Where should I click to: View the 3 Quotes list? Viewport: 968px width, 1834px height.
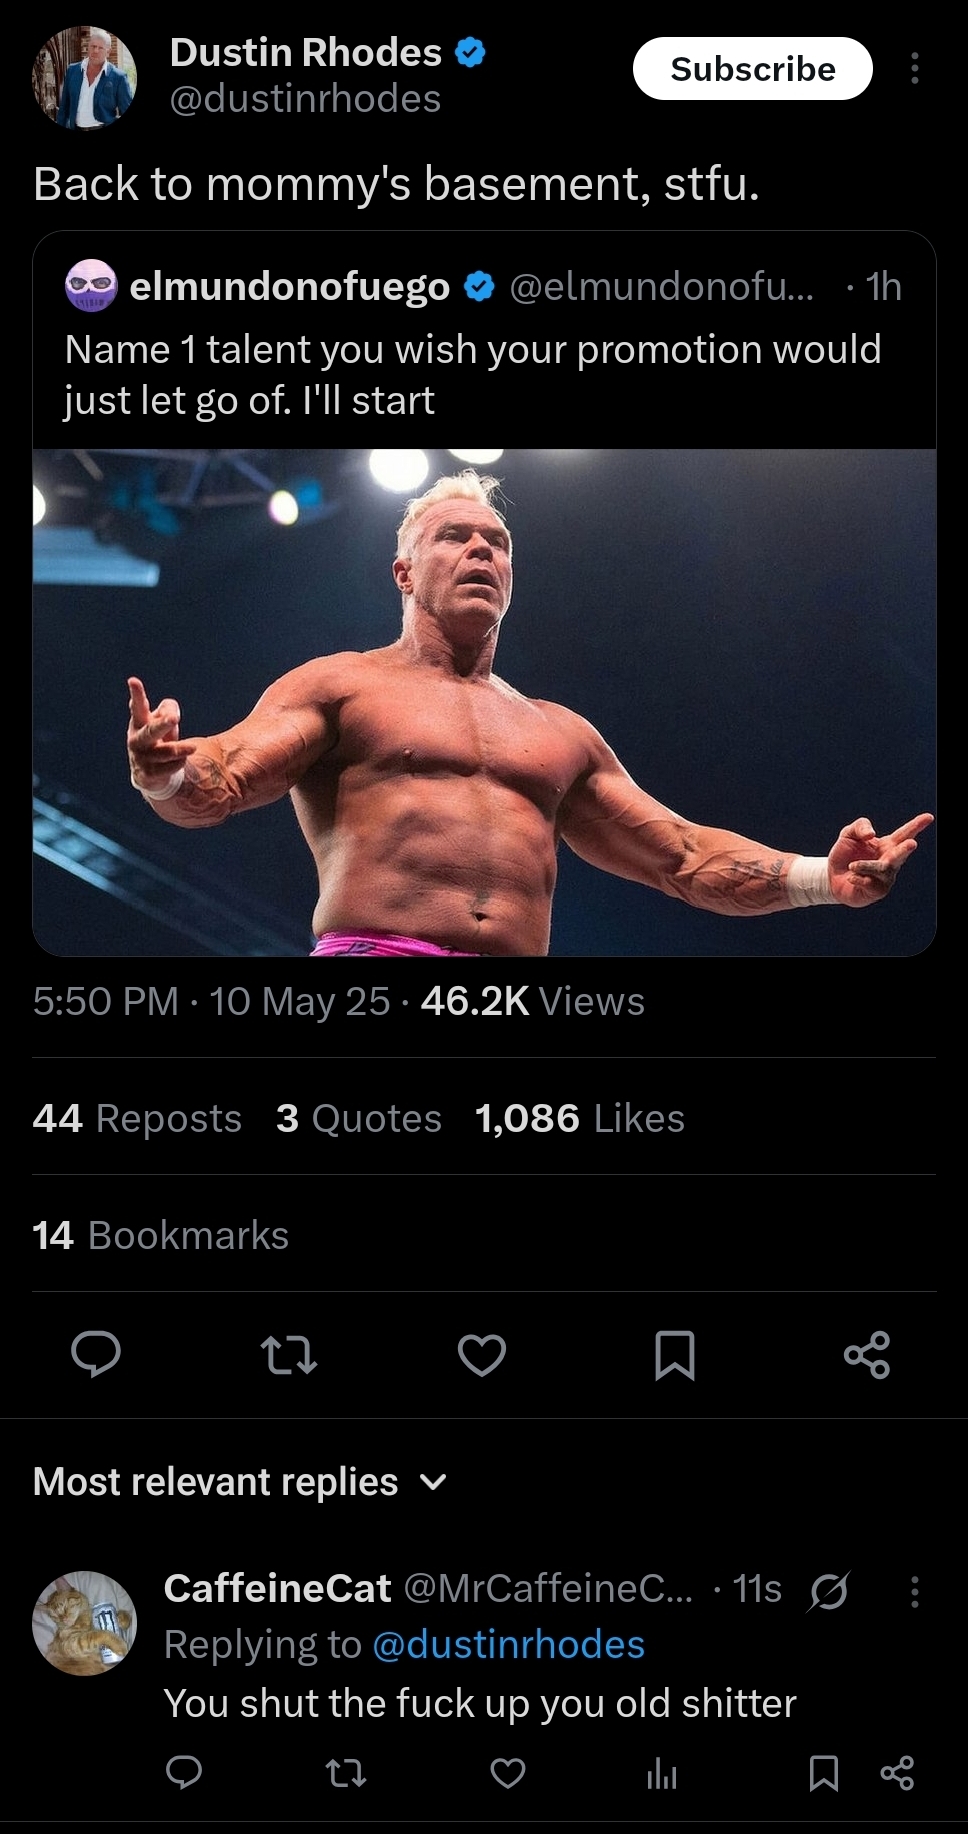(358, 1118)
